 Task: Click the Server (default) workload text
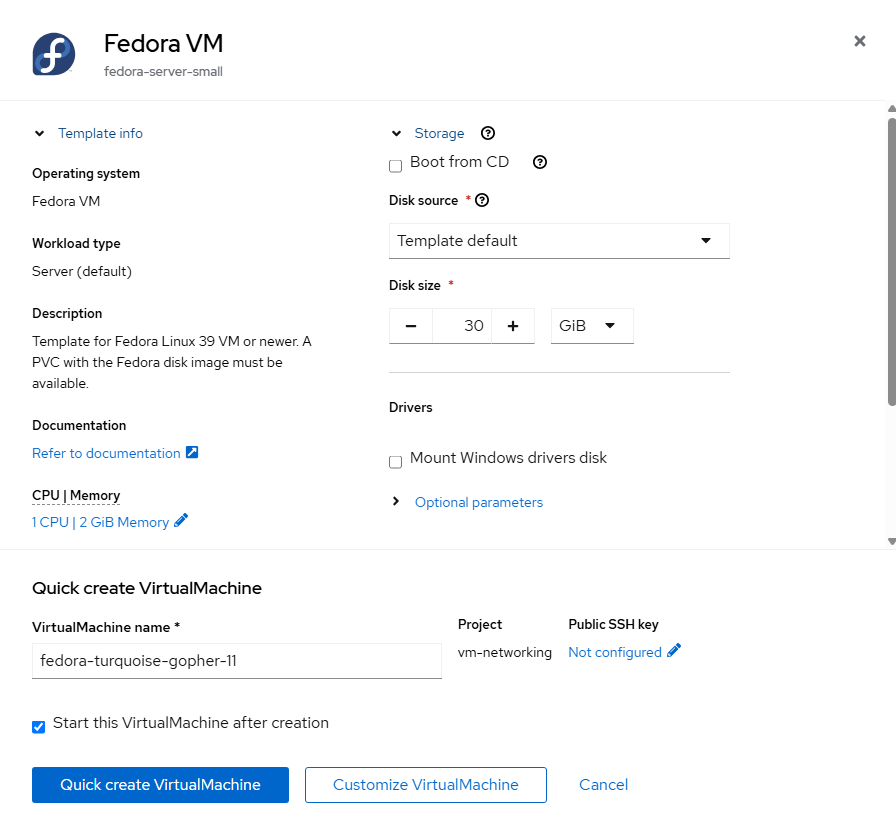(82, 271)
